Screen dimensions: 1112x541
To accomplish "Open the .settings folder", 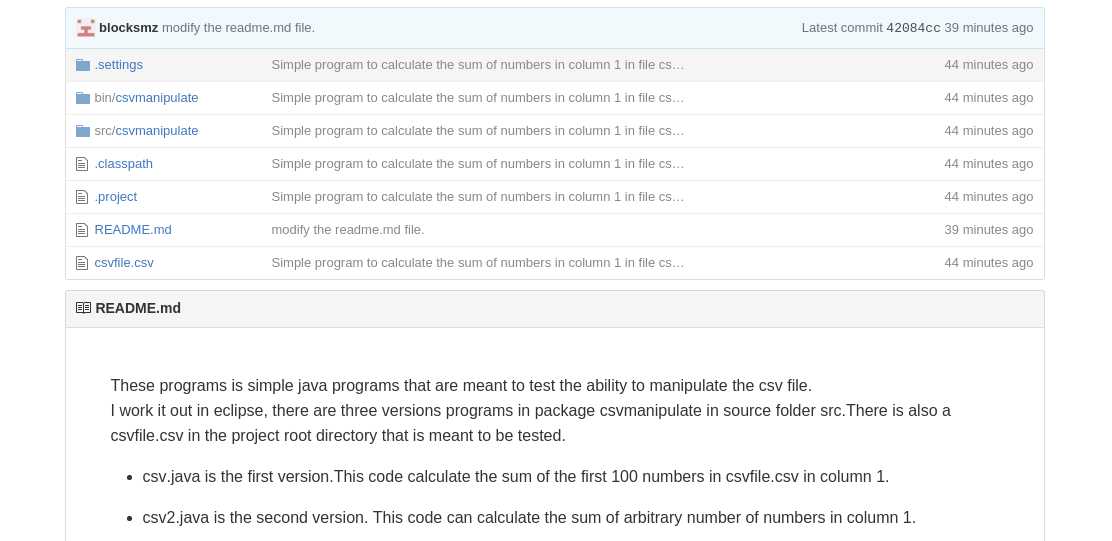I will tap(118, 65).
